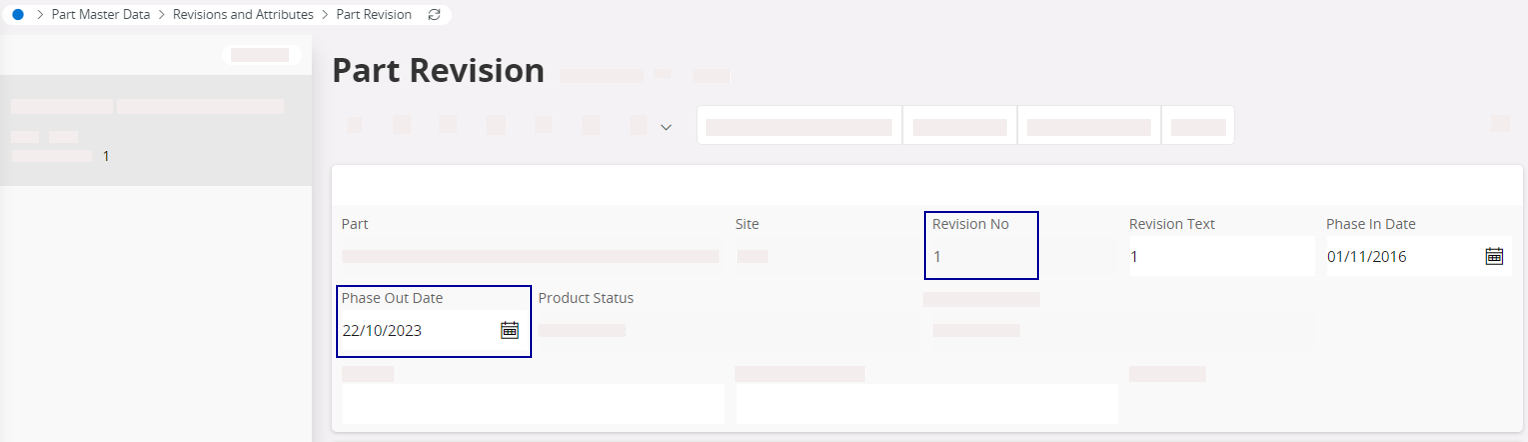
Task: Click the Phase In Date label
Action: pos(1371,224)
